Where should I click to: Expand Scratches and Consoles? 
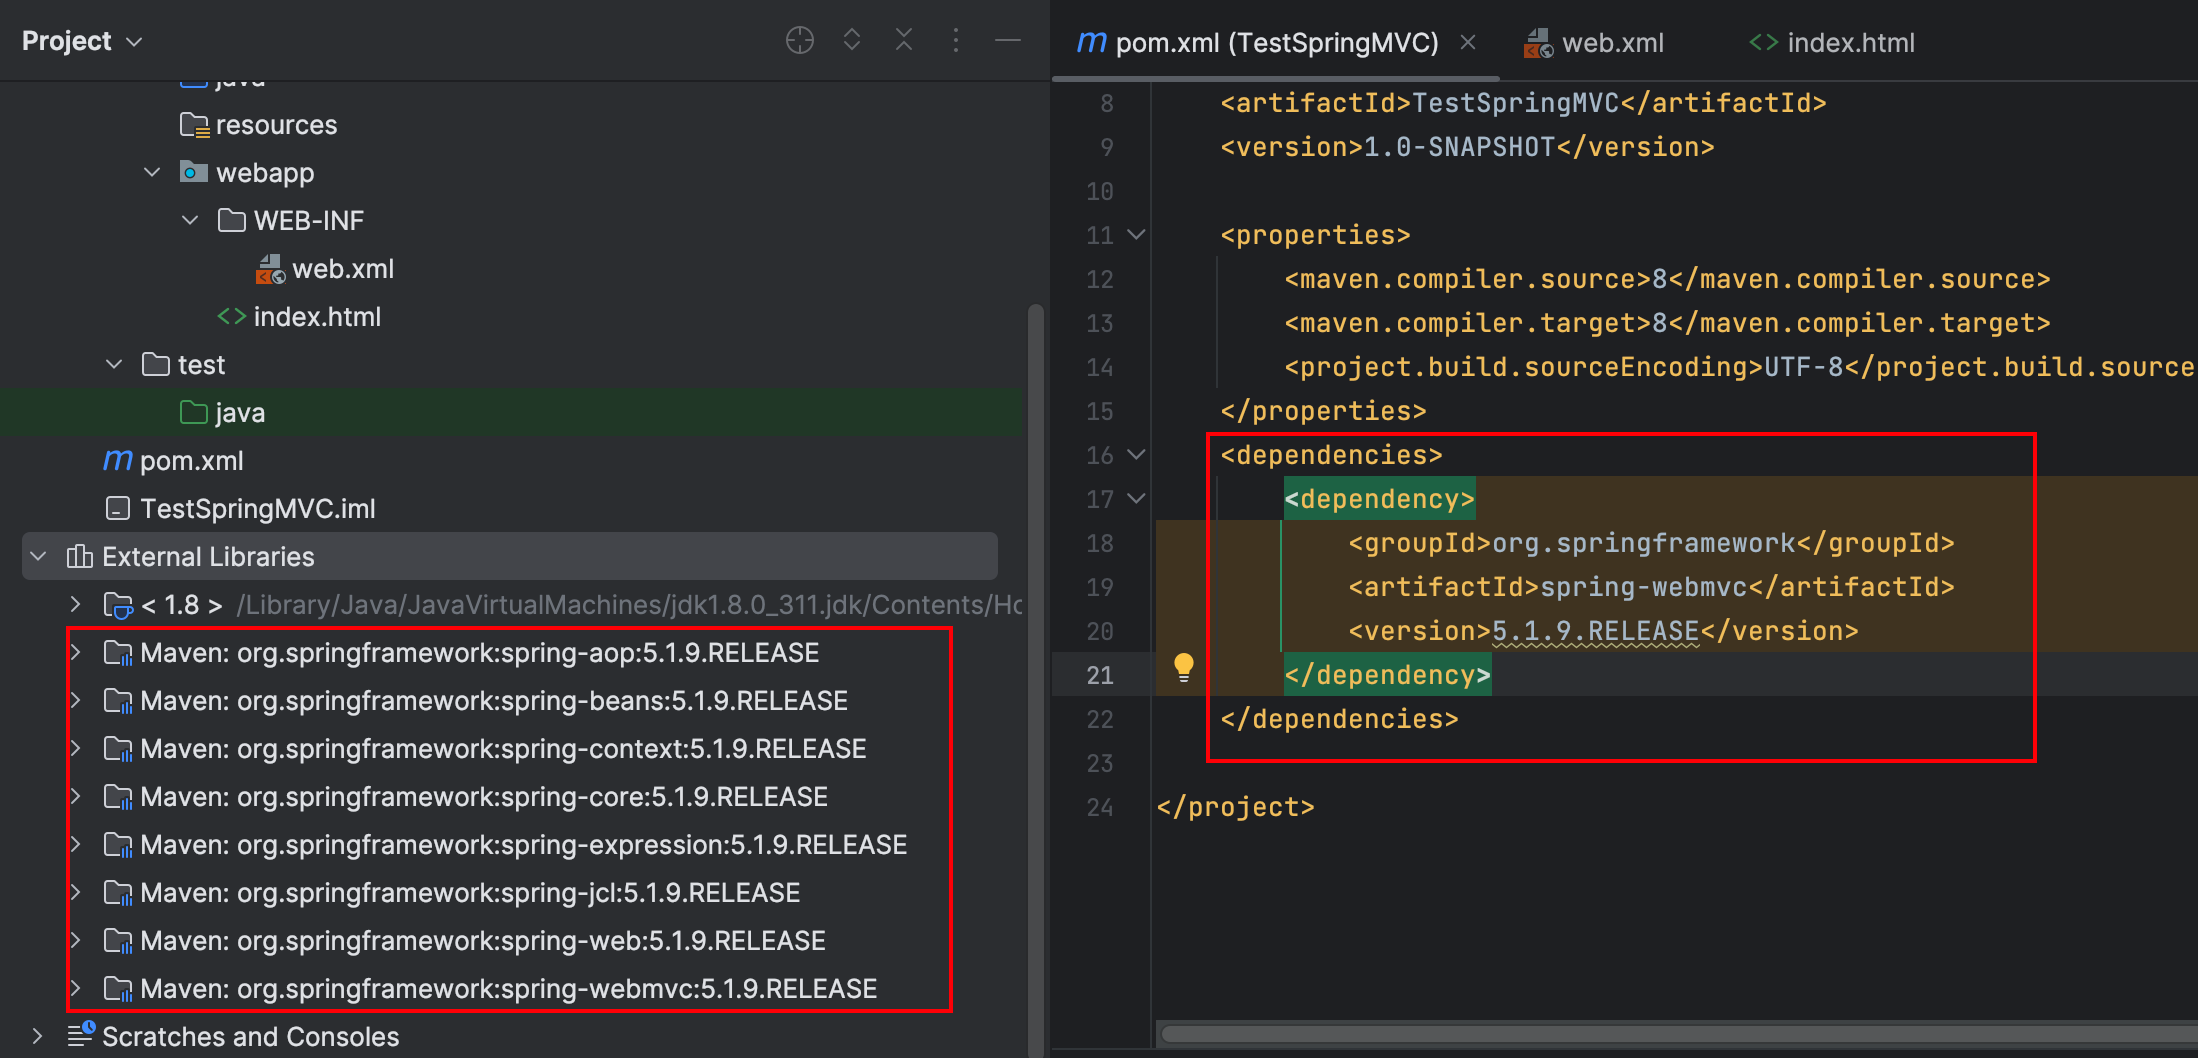[x=38, y=1036]
